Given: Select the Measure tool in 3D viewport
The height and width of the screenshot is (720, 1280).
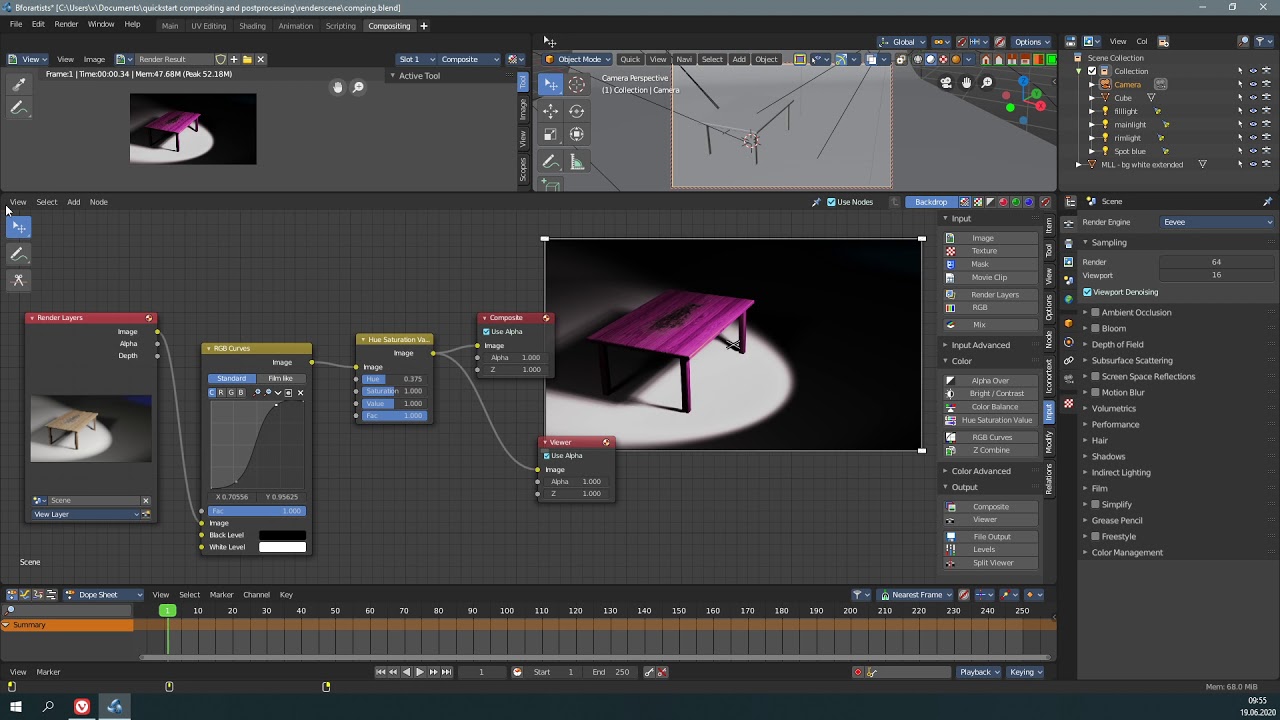Looking at the screenshot, I should 577,162.
